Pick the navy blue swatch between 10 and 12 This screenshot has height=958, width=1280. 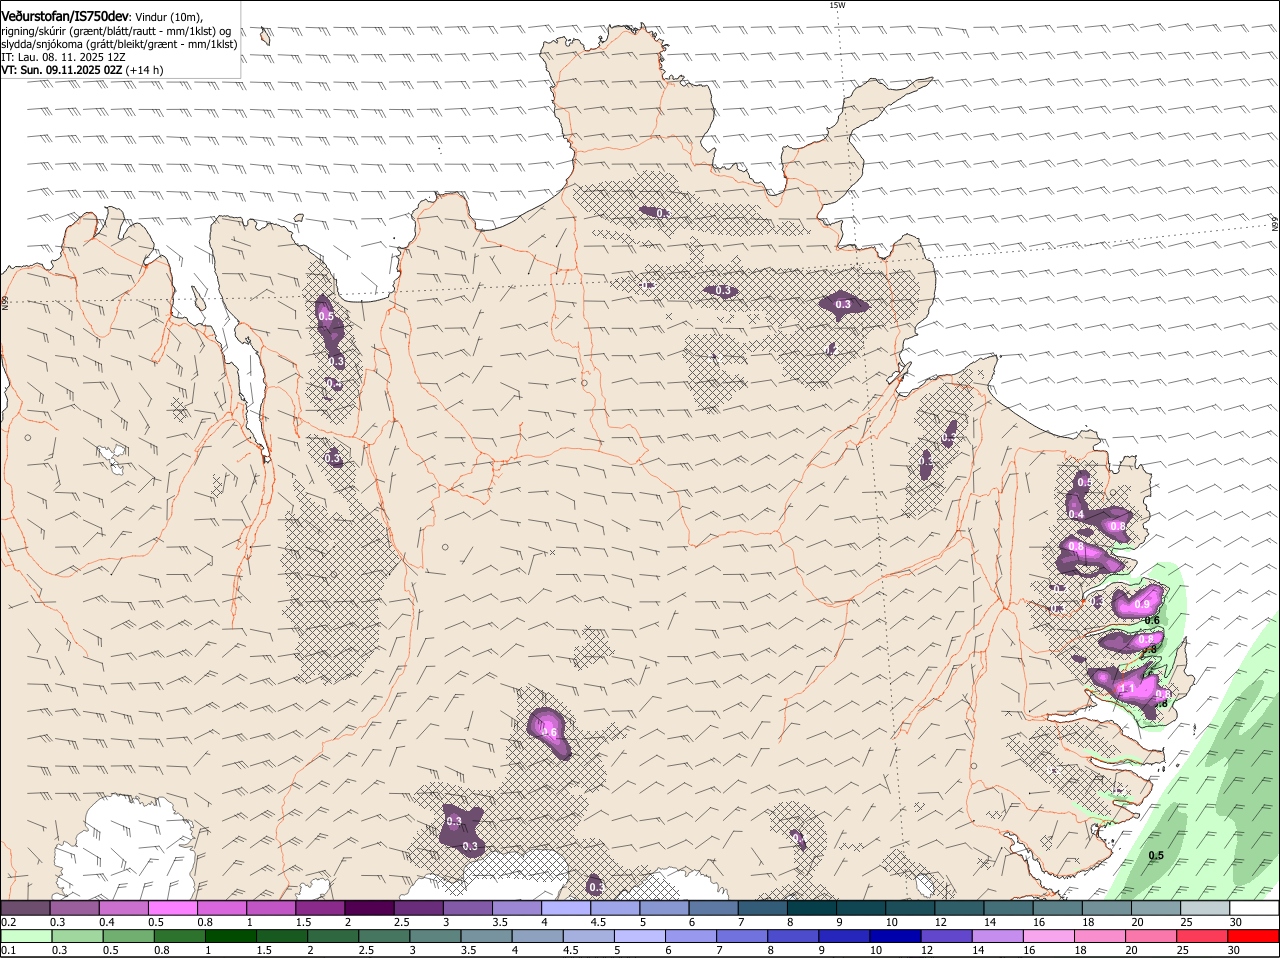coord(894,936)
